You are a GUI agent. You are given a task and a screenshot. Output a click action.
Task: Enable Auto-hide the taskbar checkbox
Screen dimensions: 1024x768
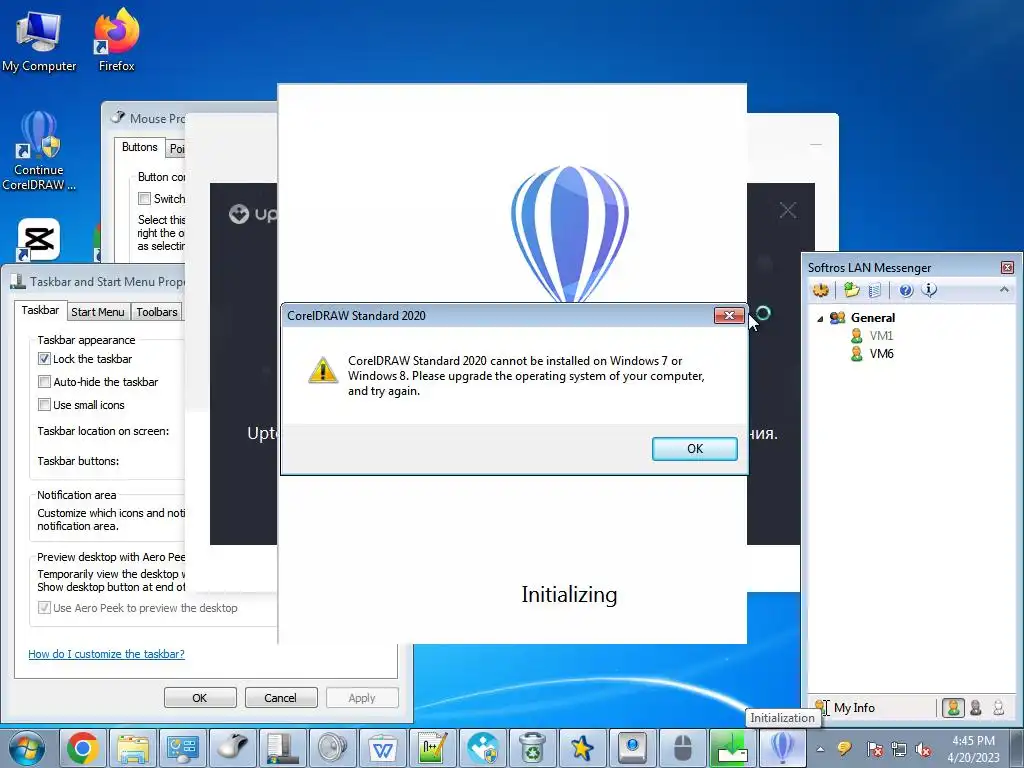(x=44, y=381)
